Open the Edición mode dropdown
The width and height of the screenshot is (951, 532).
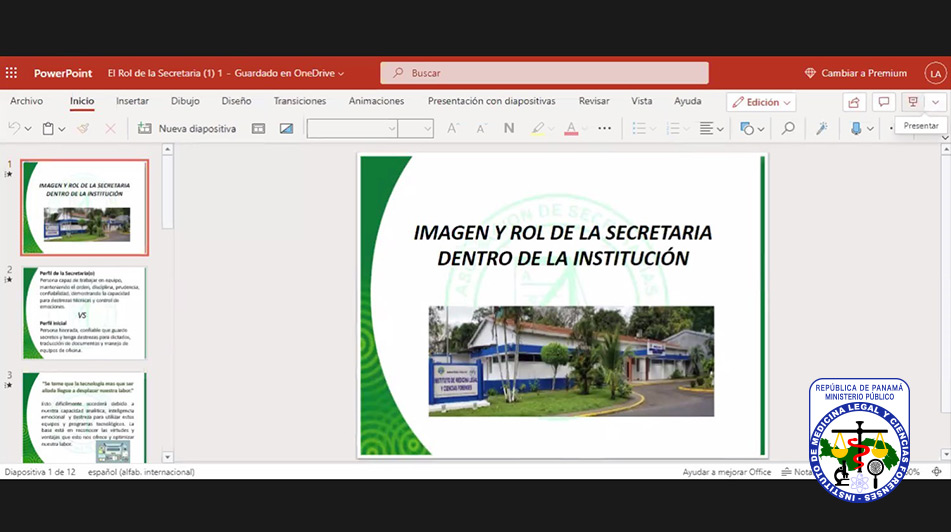tap(761, 103)
